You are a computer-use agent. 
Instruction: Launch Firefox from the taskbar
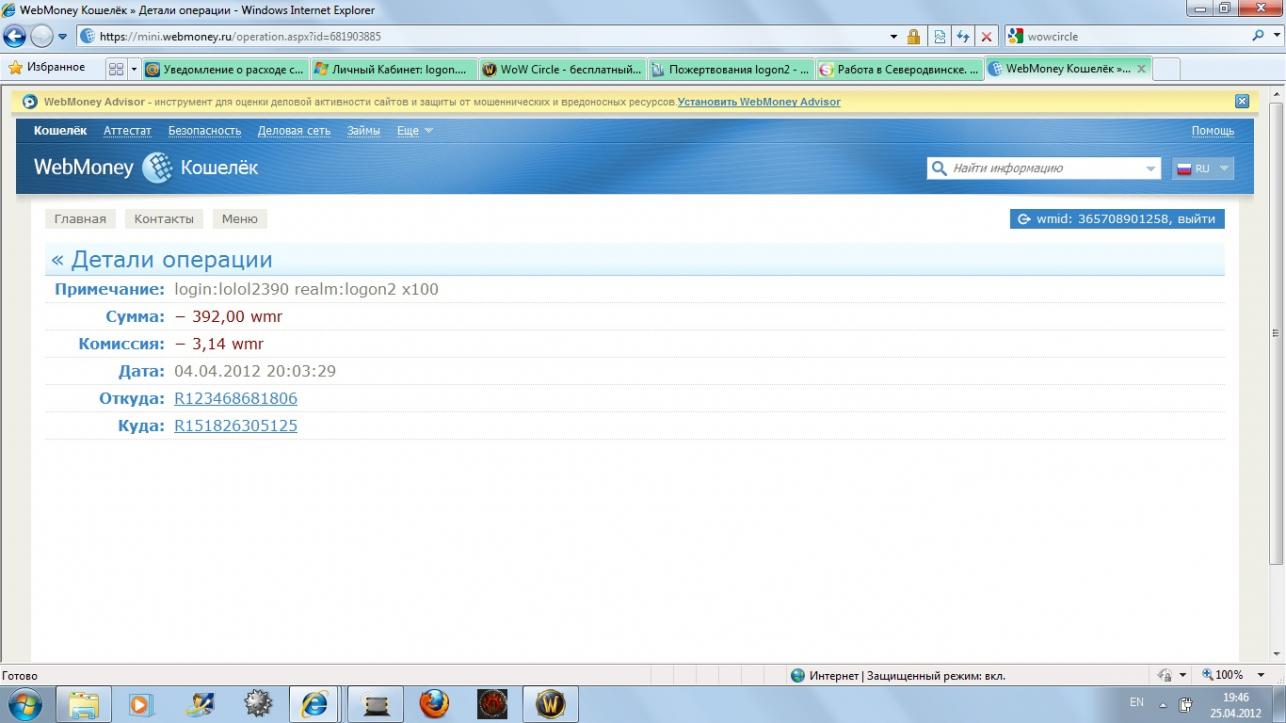coord(434,704)
